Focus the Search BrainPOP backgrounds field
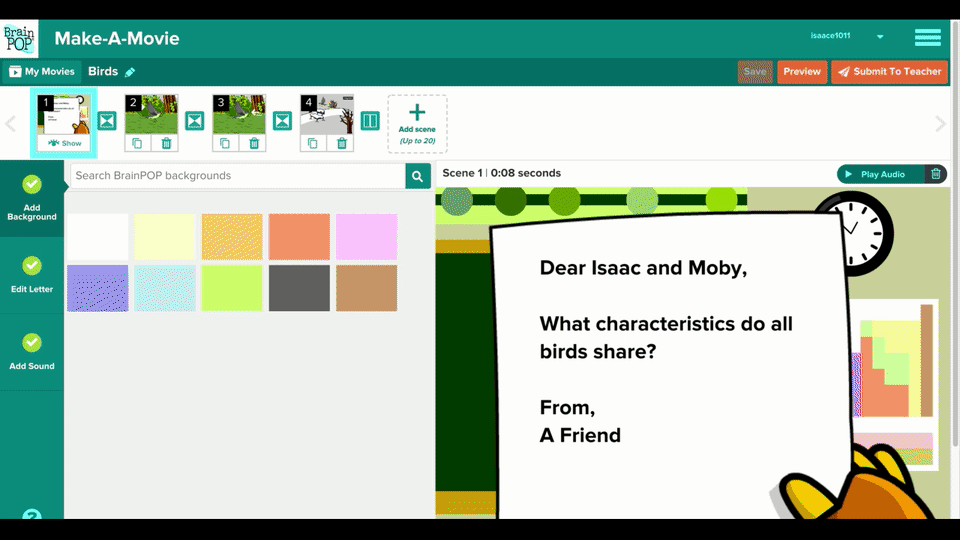Image resolution: width=960 pixels, height=540 pixels. pos(238,176)
